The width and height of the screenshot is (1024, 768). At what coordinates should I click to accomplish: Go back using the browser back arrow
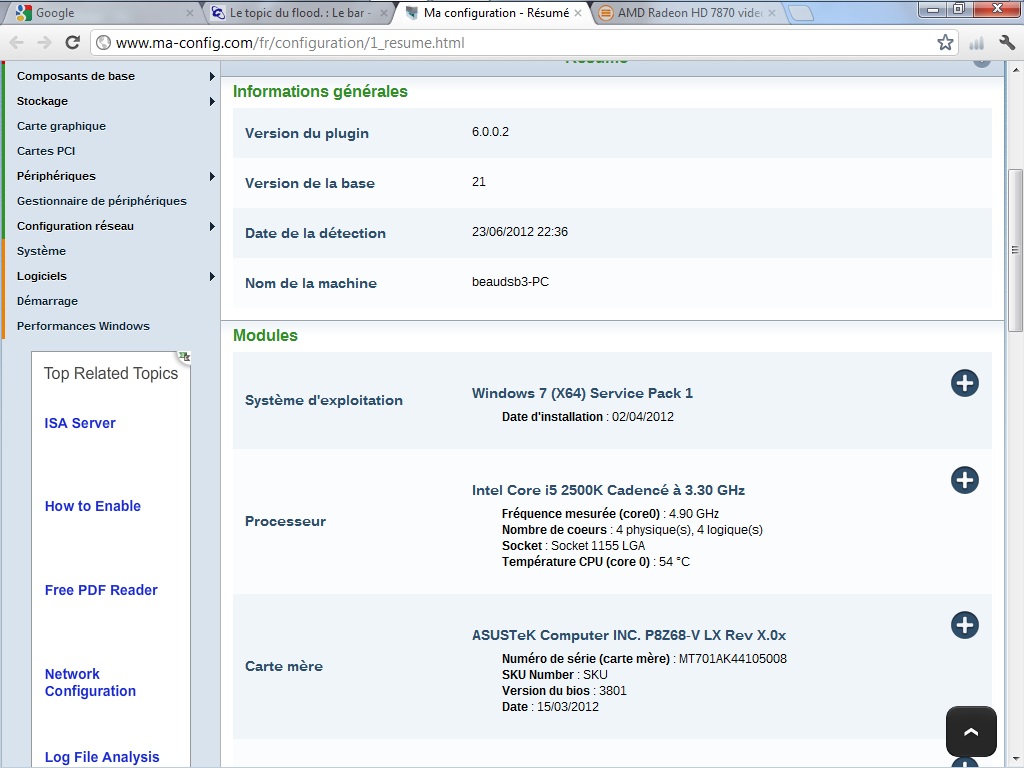(17, 43)
